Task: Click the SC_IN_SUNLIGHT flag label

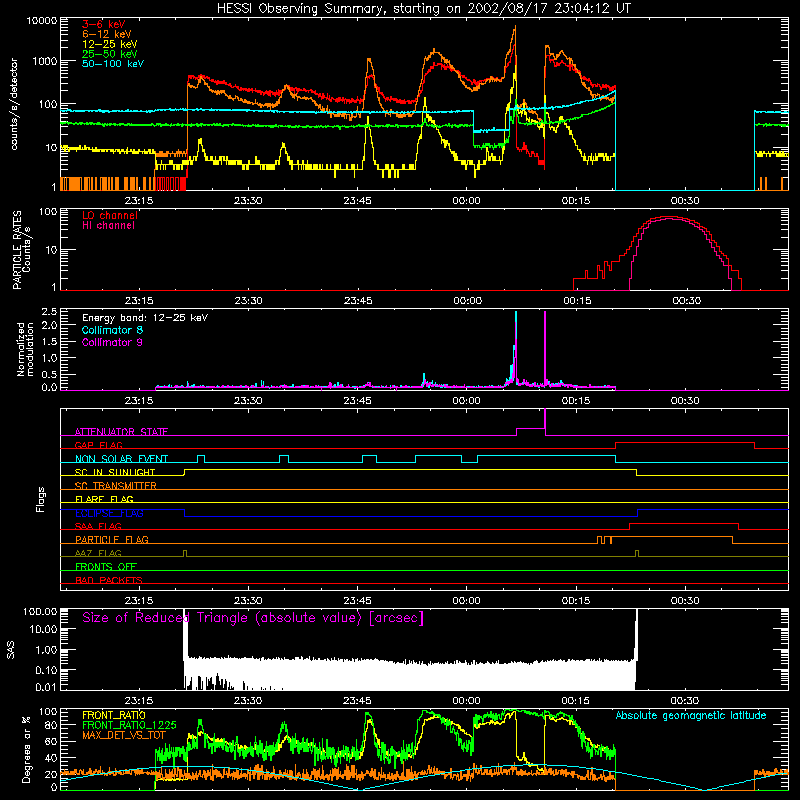Action: point(115,472)
